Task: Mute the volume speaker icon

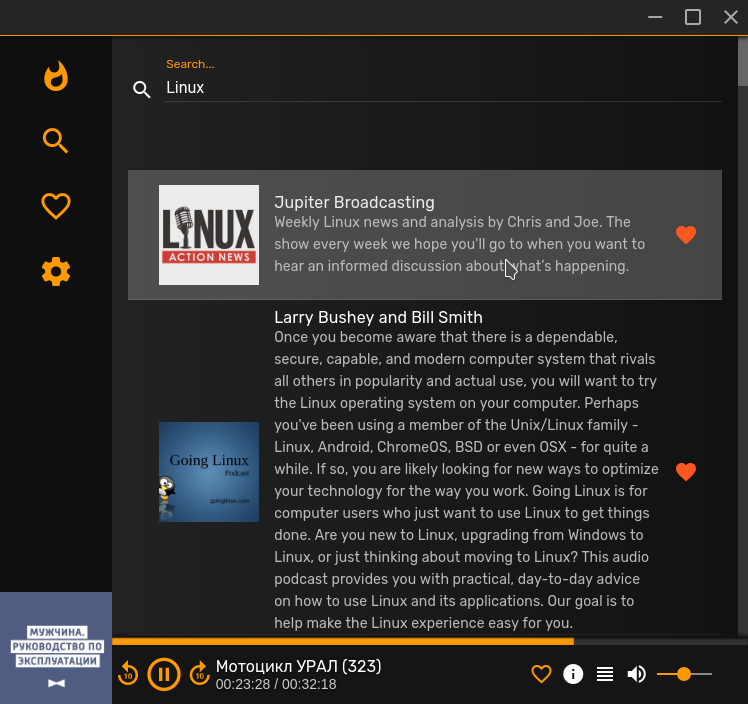Action: [636, 674]
